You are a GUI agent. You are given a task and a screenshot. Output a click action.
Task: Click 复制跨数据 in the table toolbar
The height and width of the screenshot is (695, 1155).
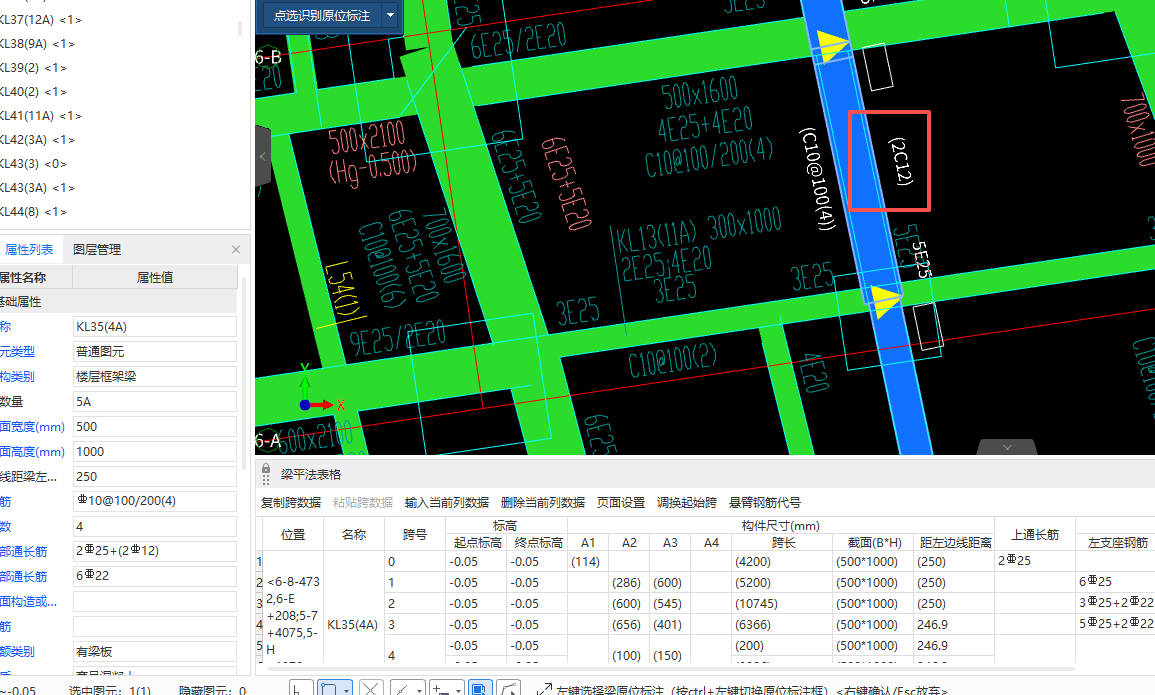(x=291, y=502)
